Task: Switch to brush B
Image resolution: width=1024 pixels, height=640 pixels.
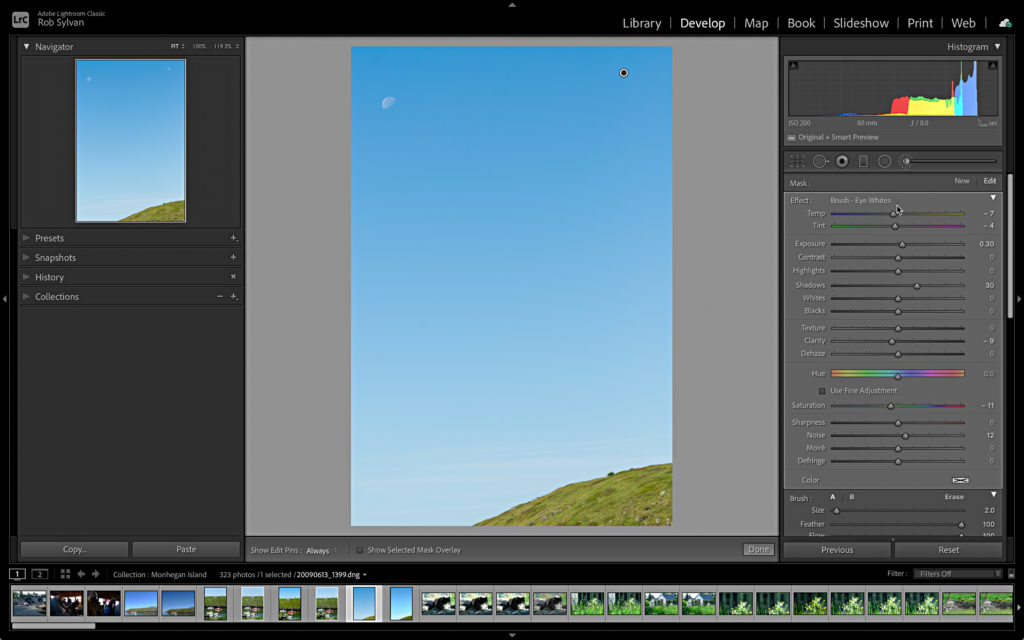Action: click(x=852, y=497)
